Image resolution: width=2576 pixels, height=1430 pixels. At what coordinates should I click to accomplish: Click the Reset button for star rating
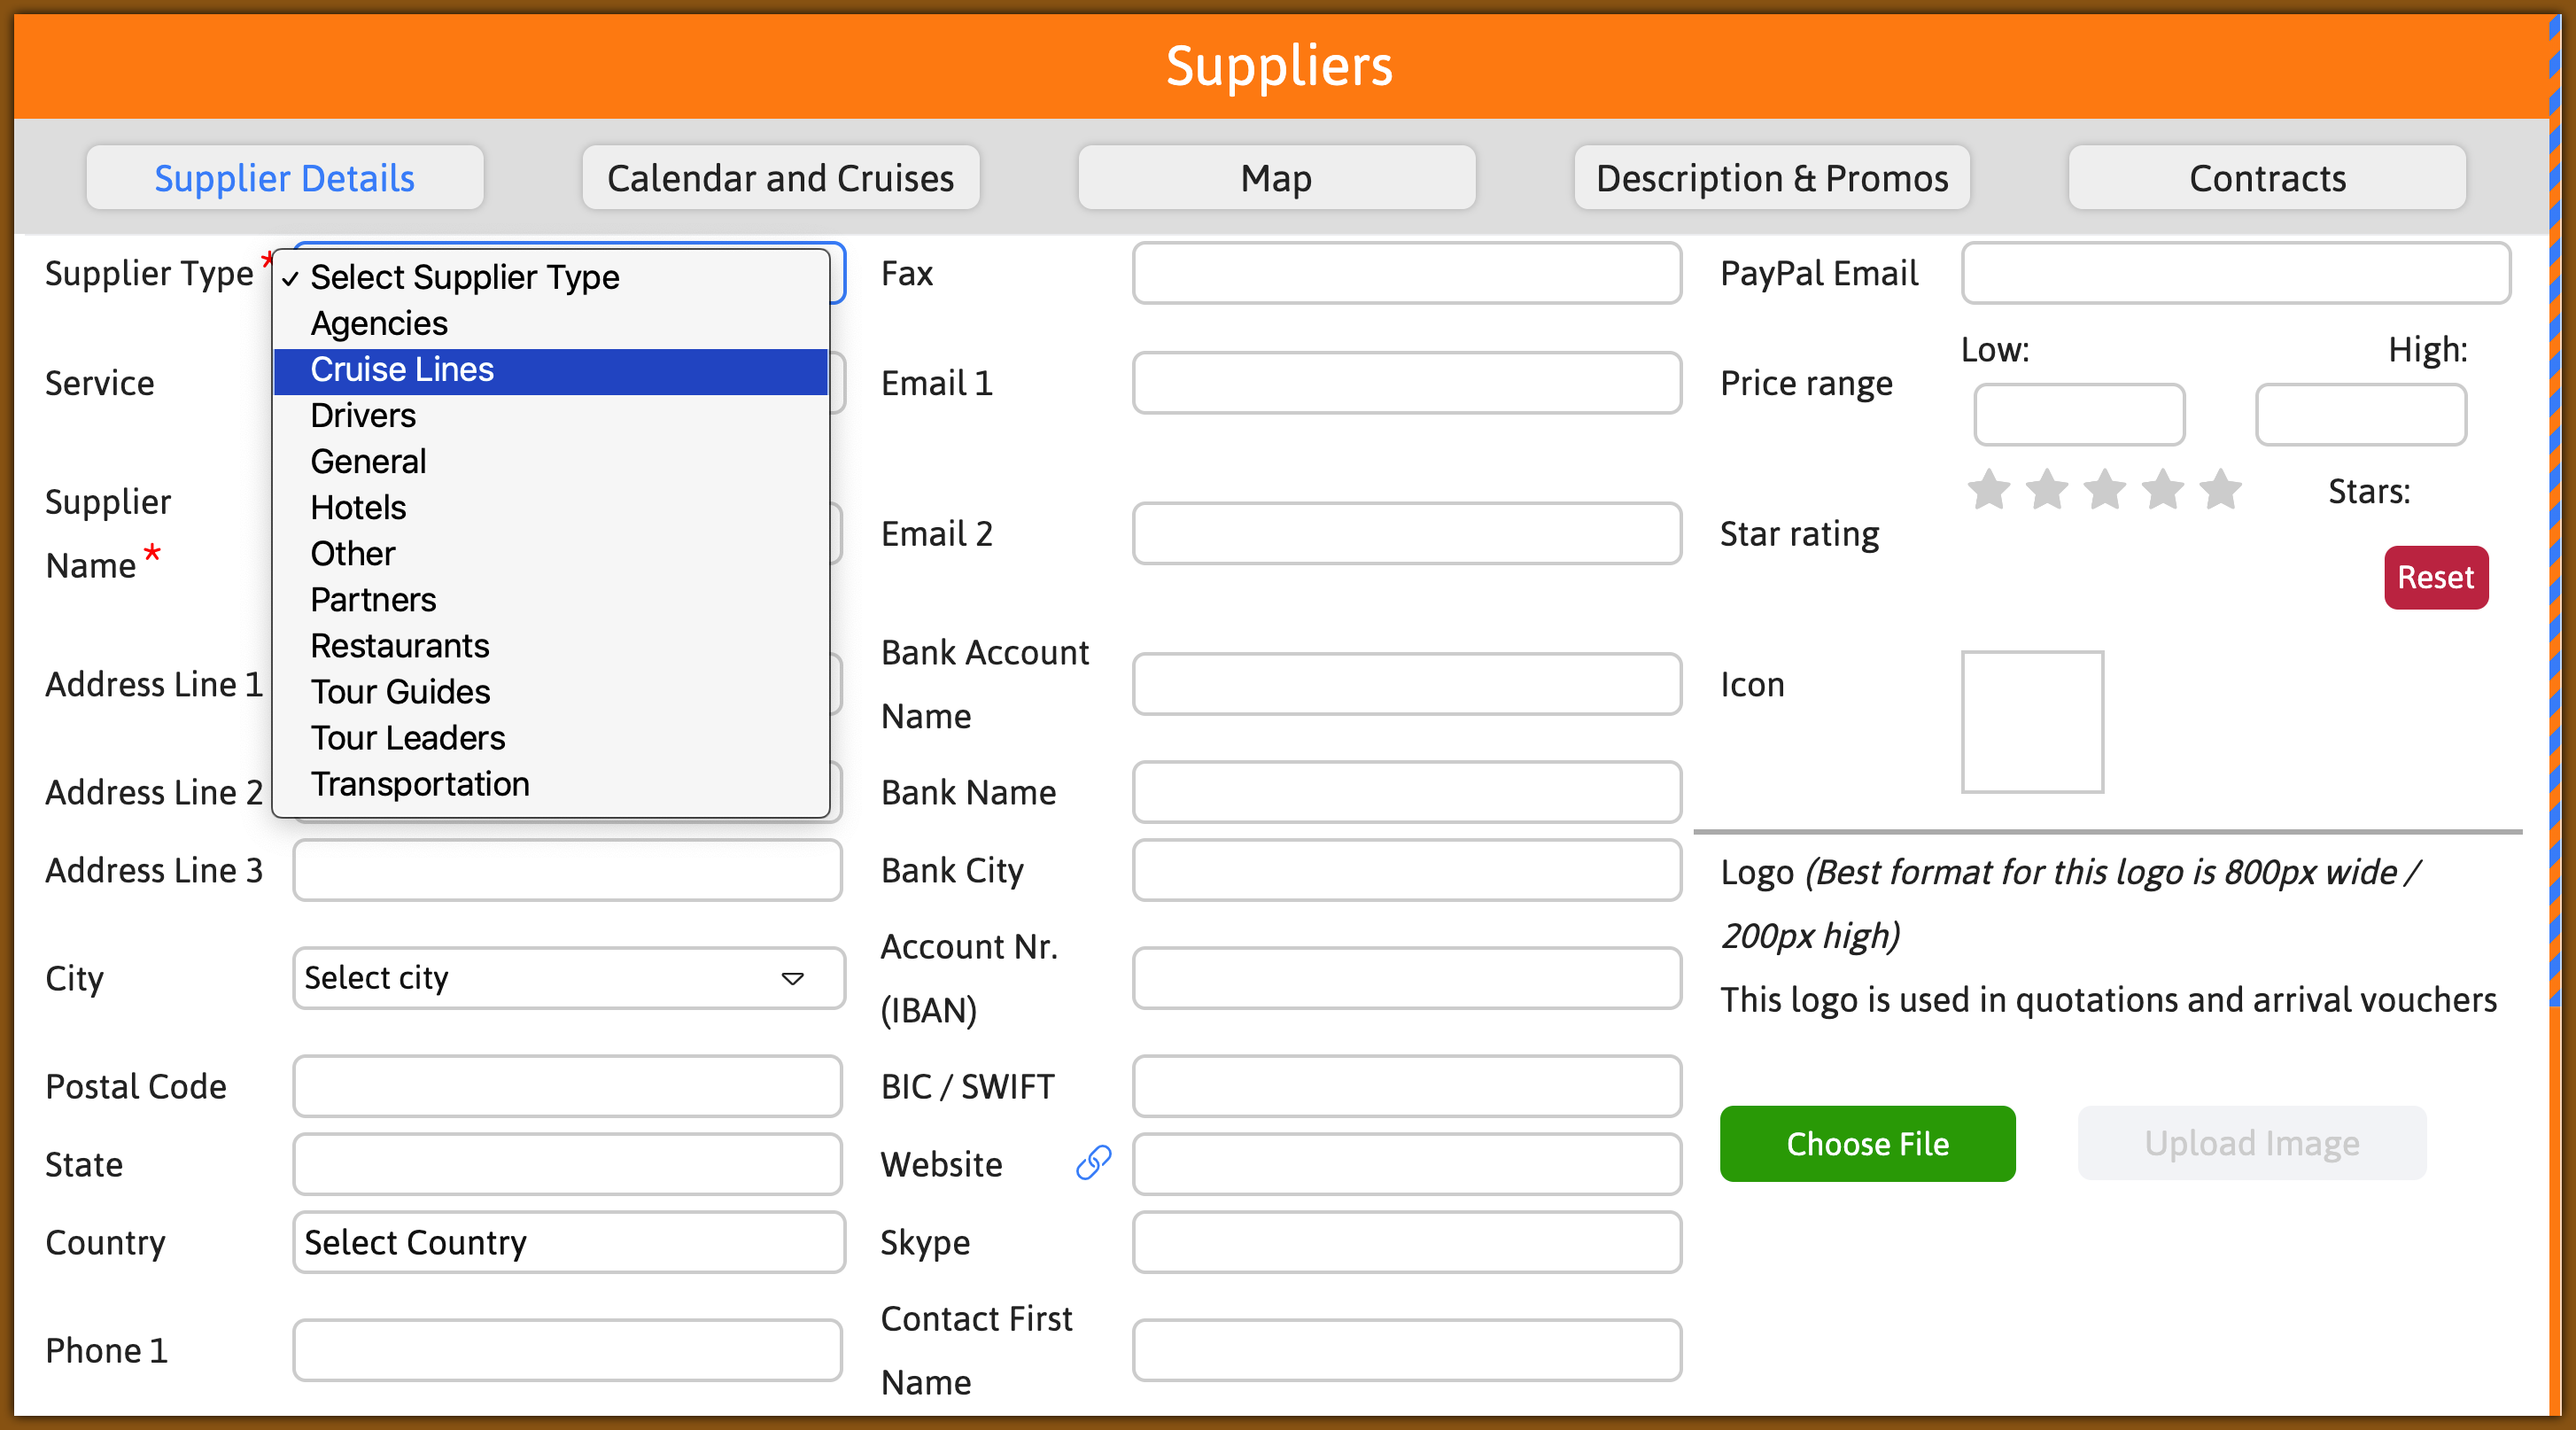(2436, 577)
